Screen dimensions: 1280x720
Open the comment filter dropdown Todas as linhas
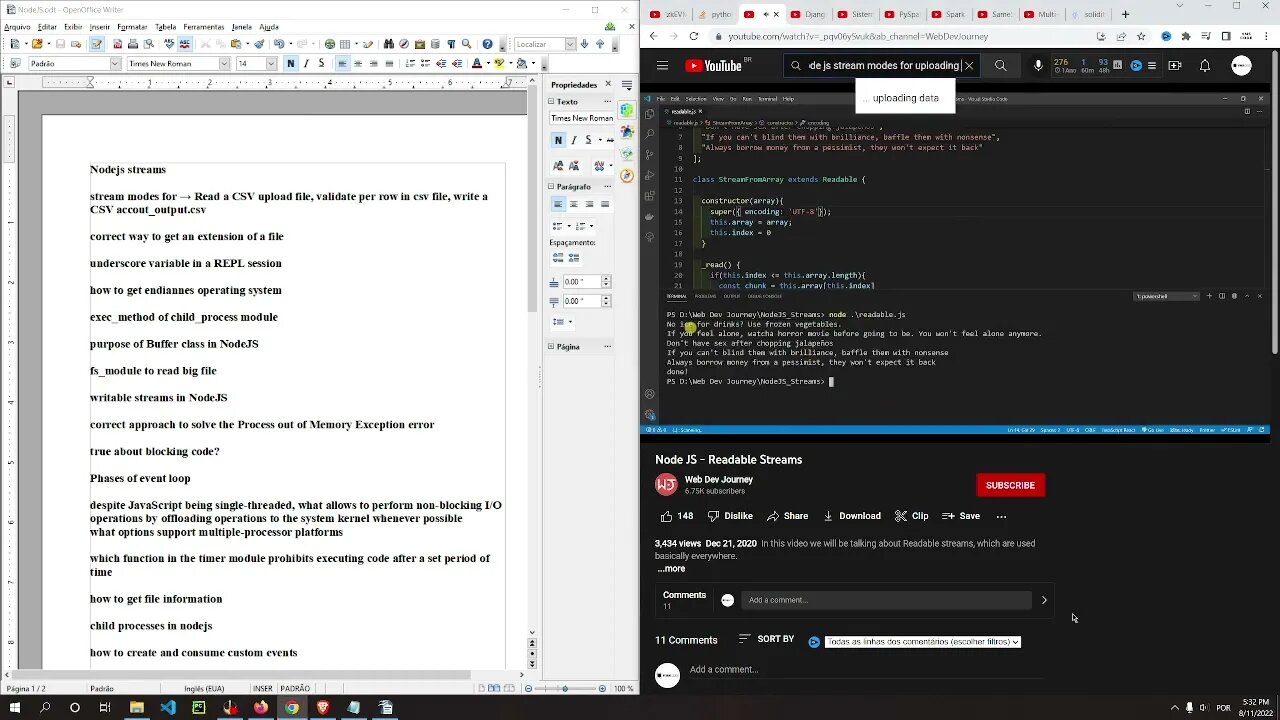click(x=922, y=642)
